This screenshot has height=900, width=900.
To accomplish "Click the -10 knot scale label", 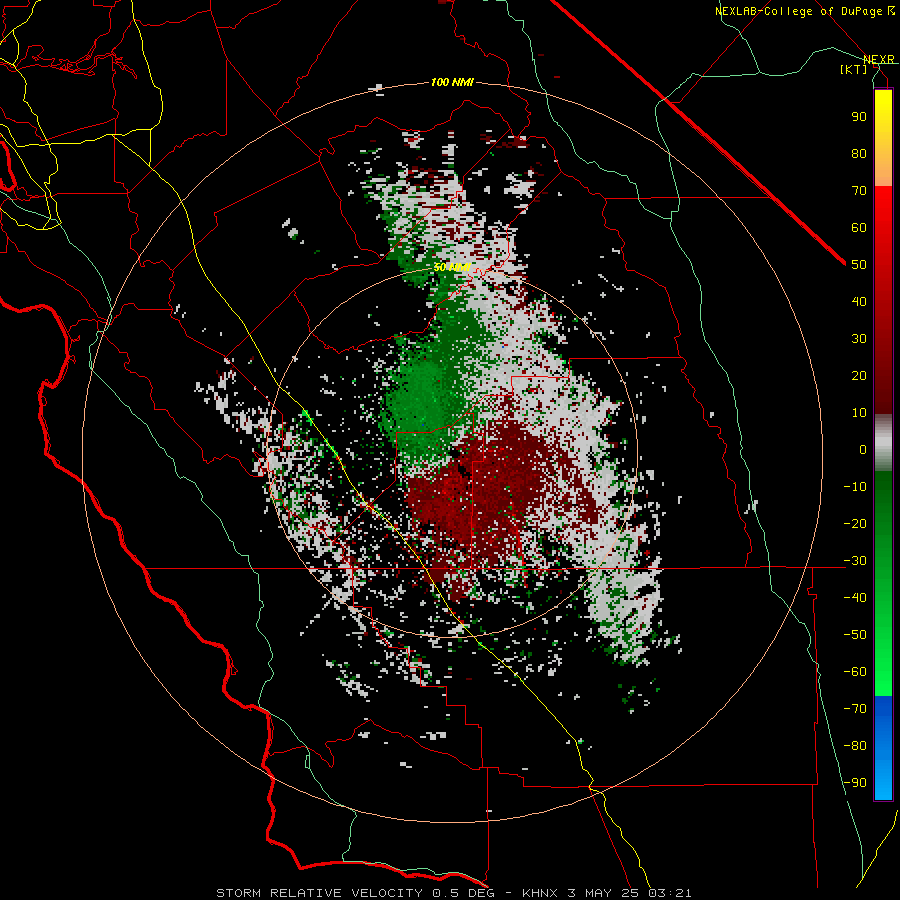I will [855, 487].
